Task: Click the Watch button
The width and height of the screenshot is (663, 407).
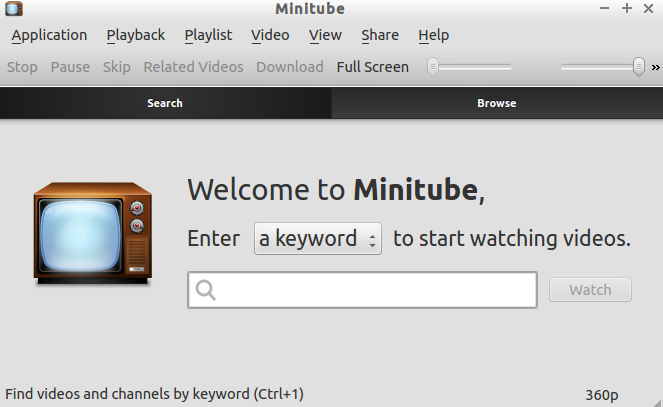Action: 590,290
